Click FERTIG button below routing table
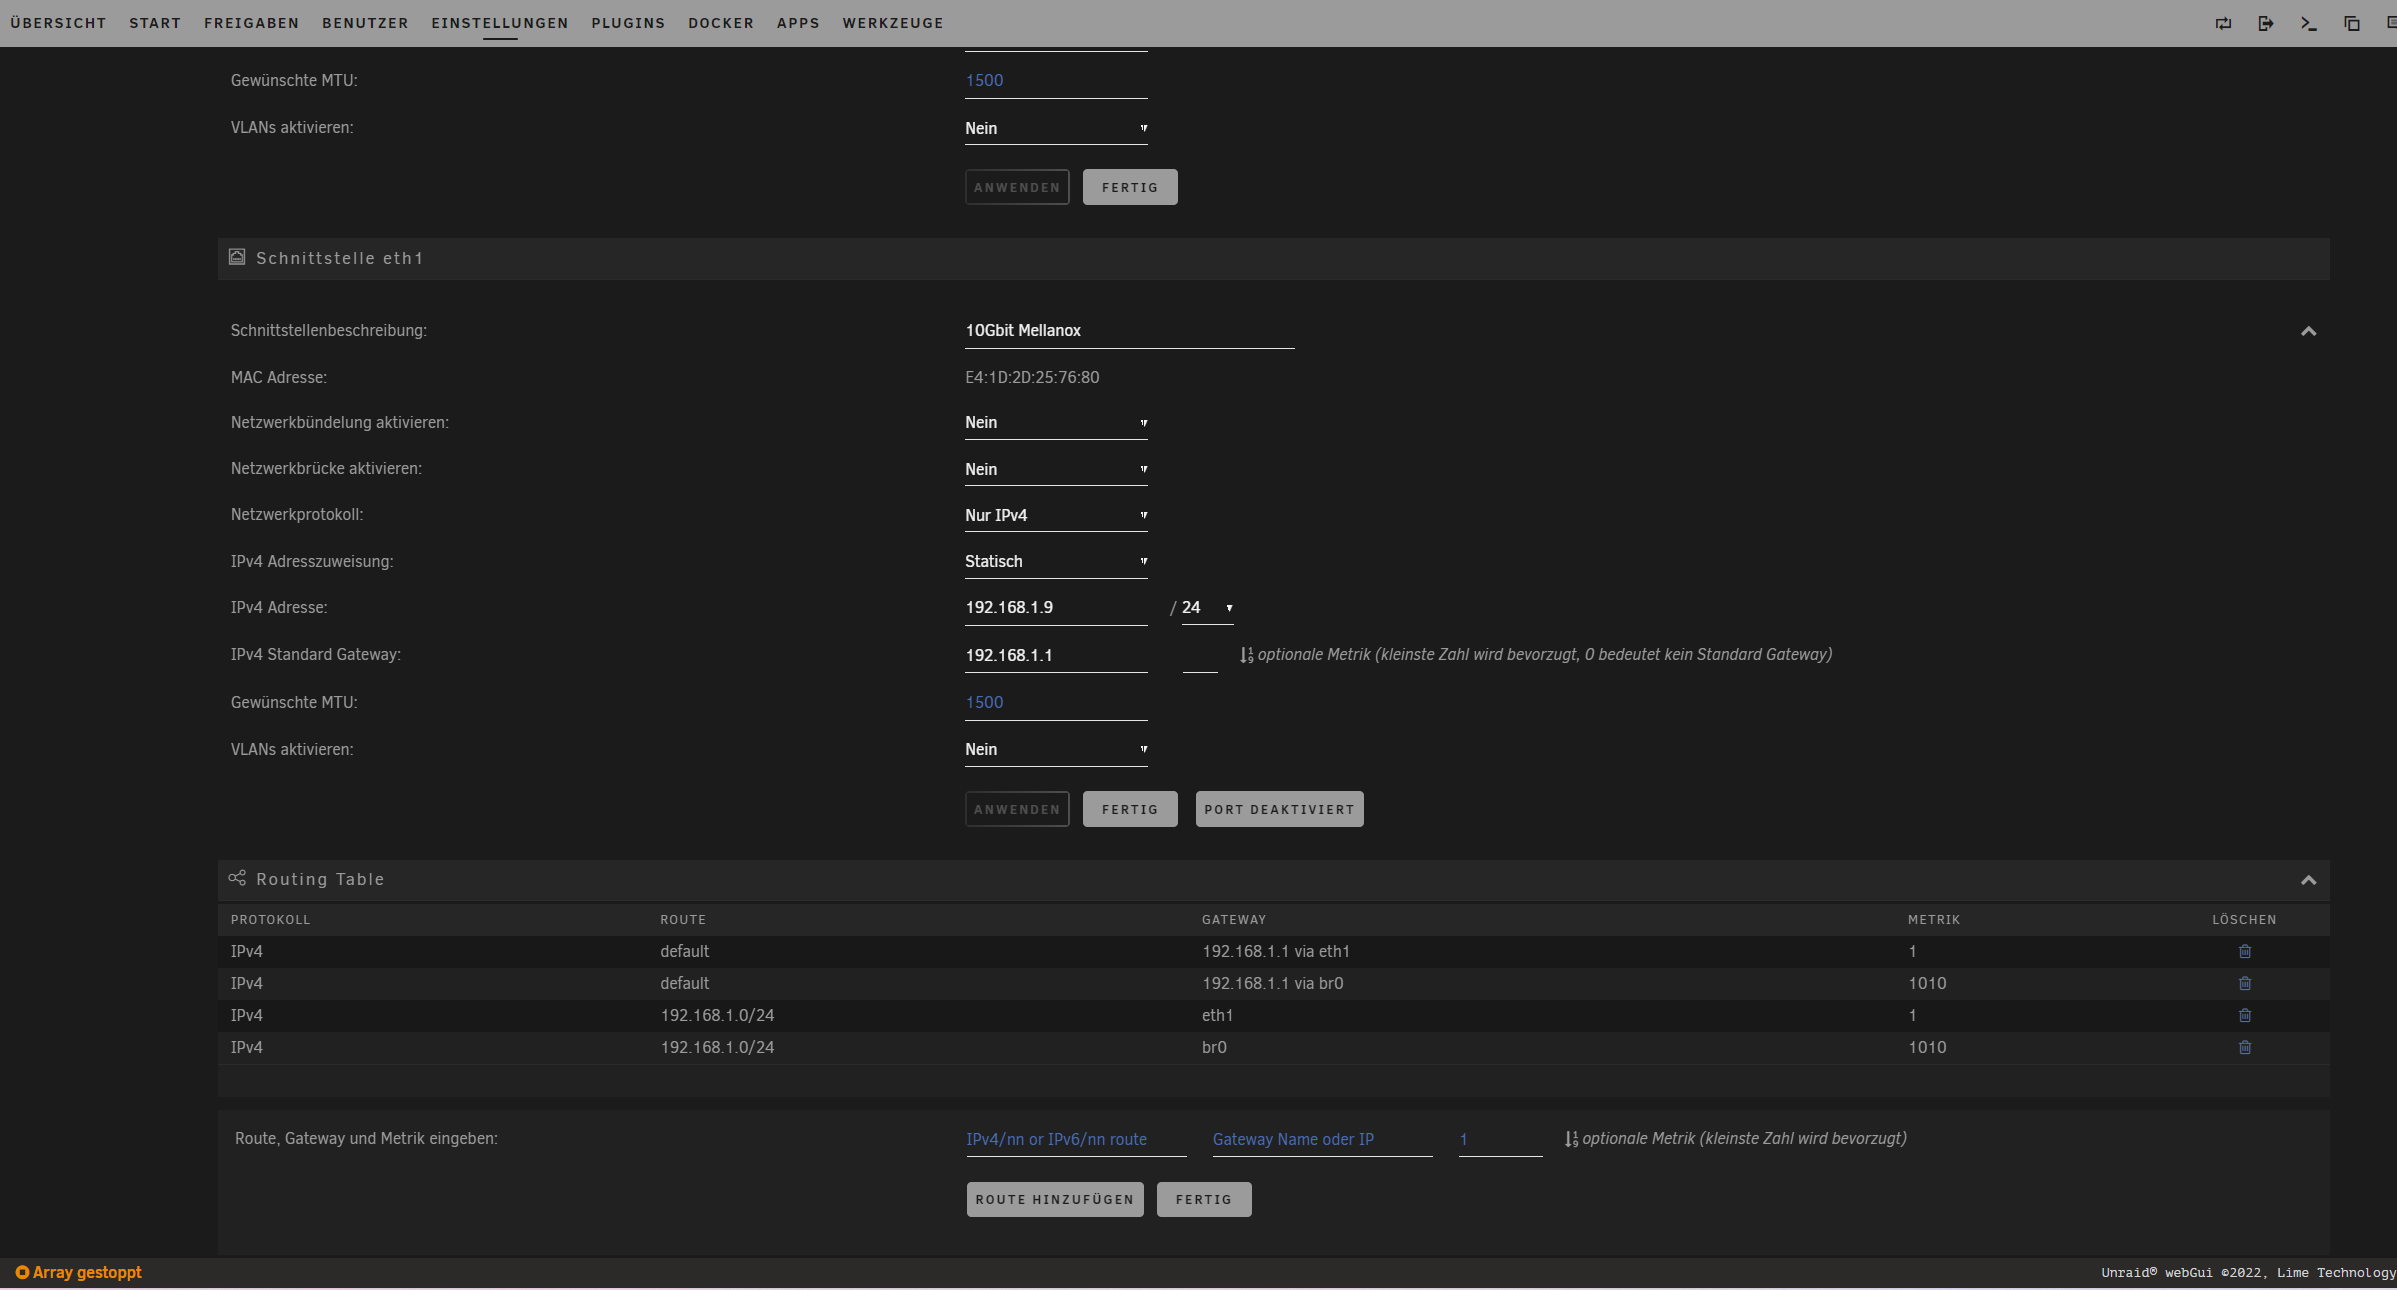Image resolution: width=2397 pixels, height=1290 pixels. tap(1204, 1199)
